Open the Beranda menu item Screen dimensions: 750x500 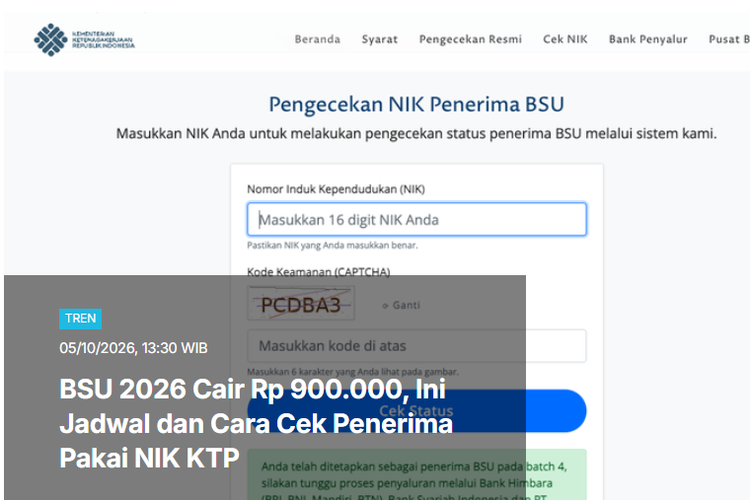pos(318,39)
